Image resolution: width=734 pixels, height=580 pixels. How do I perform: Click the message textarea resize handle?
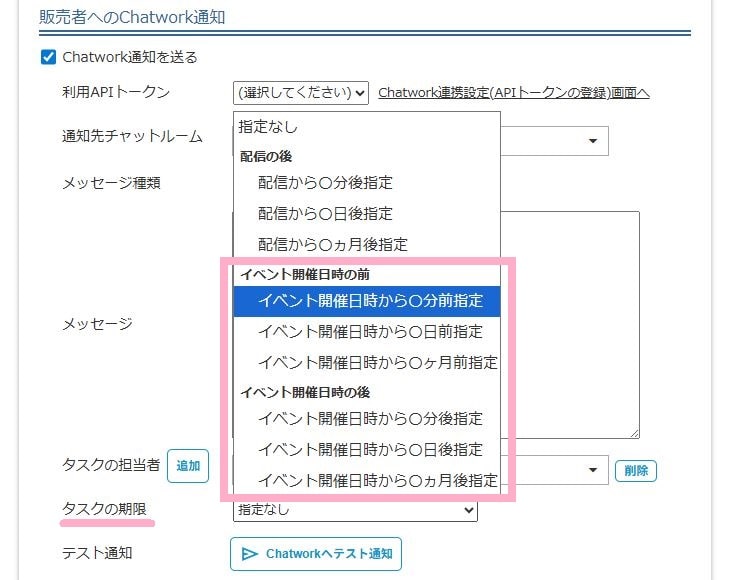tap(634, 433)
